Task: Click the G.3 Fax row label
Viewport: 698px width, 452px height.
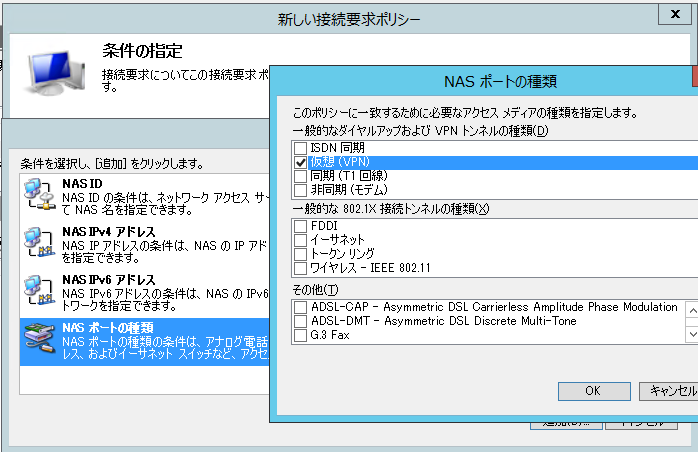Action: (330, 335)
